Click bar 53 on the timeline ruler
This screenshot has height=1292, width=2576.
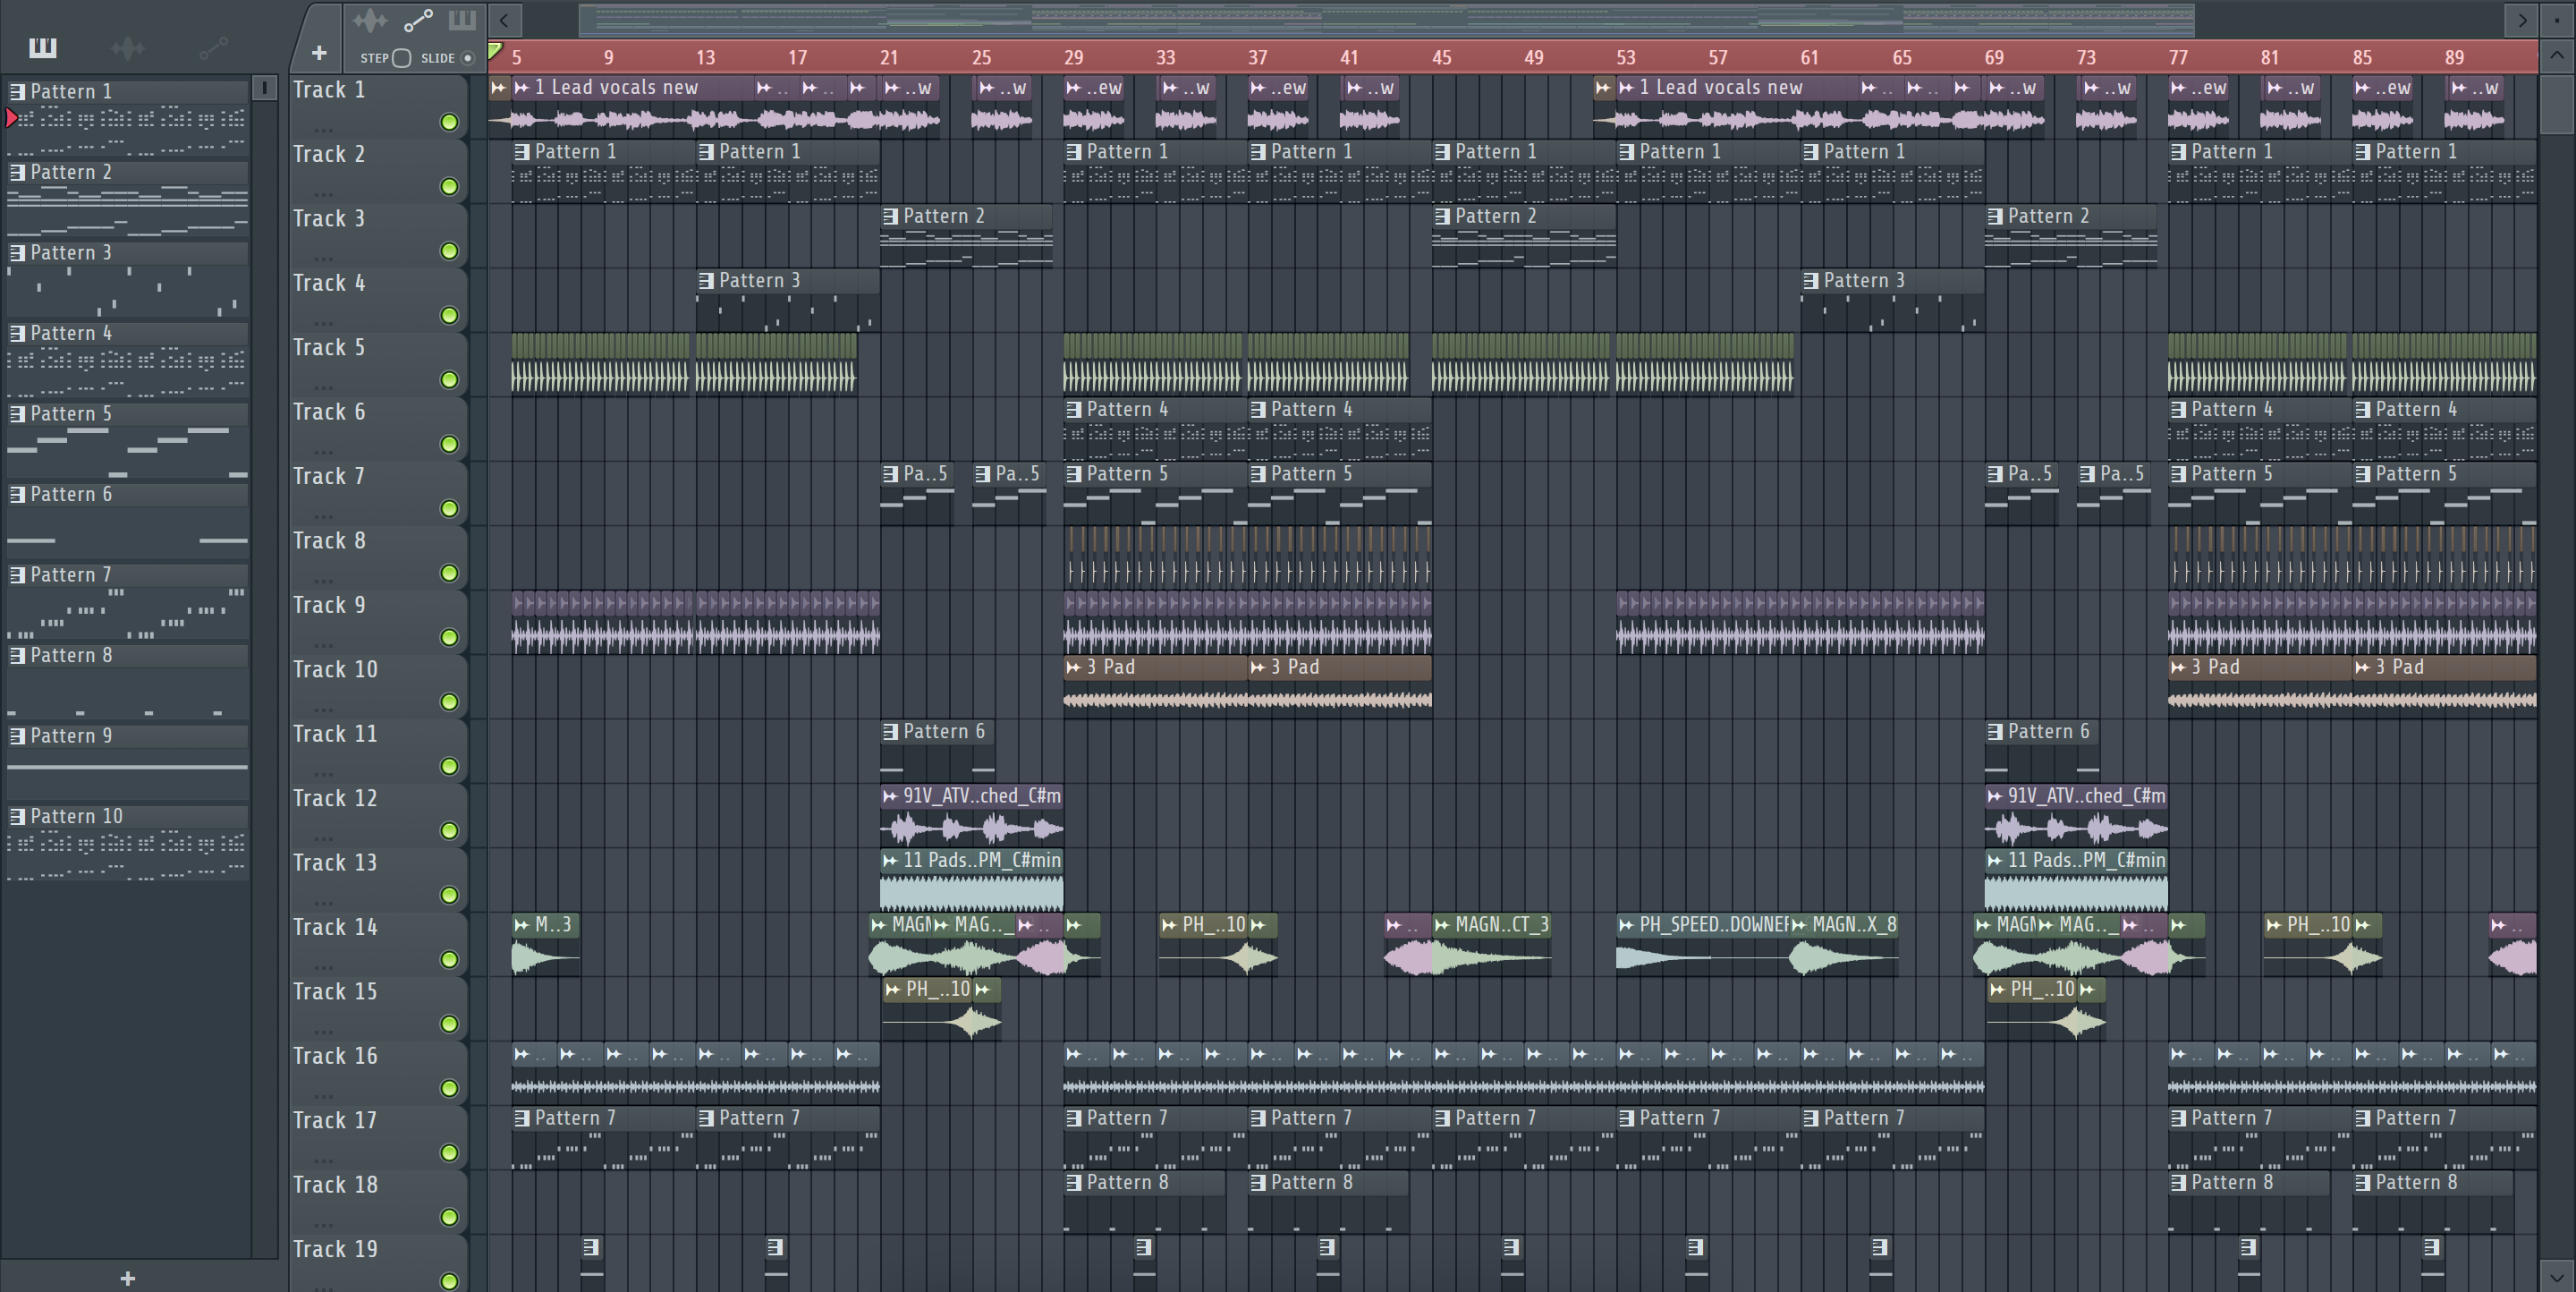pyautogui.click(x=1625, y=58)
